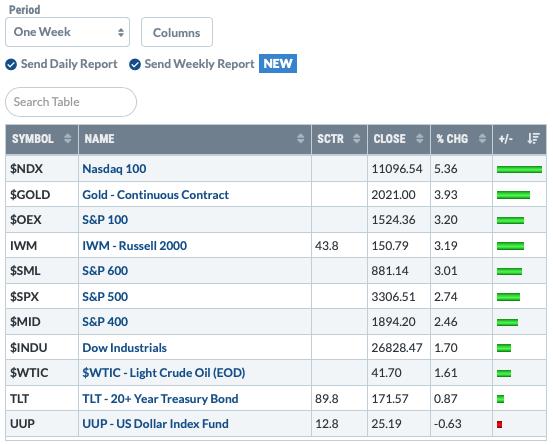
Task: Open the S&P 500 link
Action: [x=105, y=297]
